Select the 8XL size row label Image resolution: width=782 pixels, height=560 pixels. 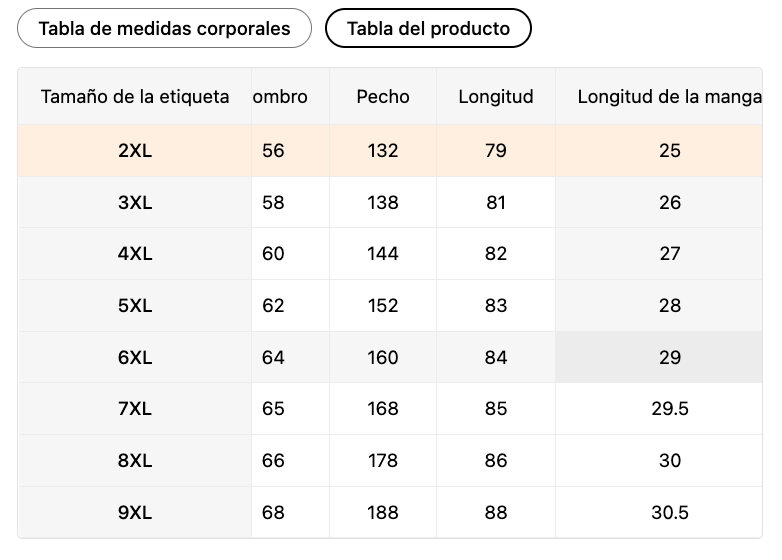coord(135,461)
